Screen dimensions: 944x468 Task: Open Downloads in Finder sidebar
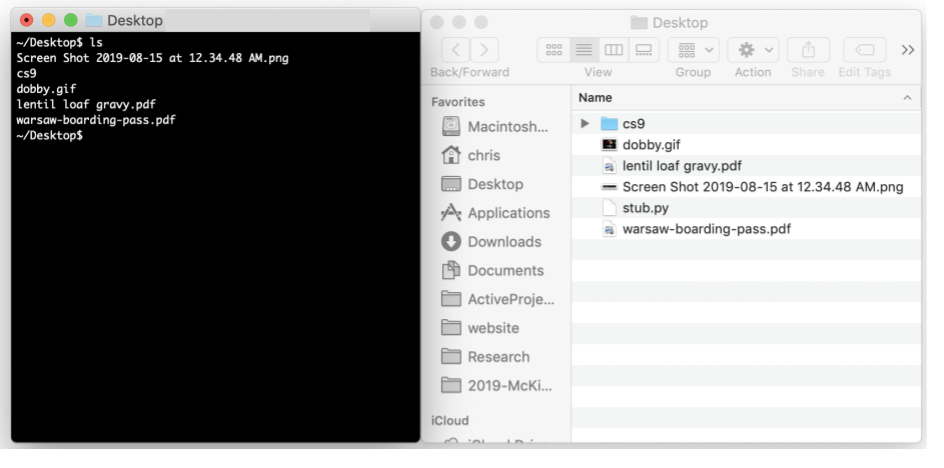pos(491,242)
